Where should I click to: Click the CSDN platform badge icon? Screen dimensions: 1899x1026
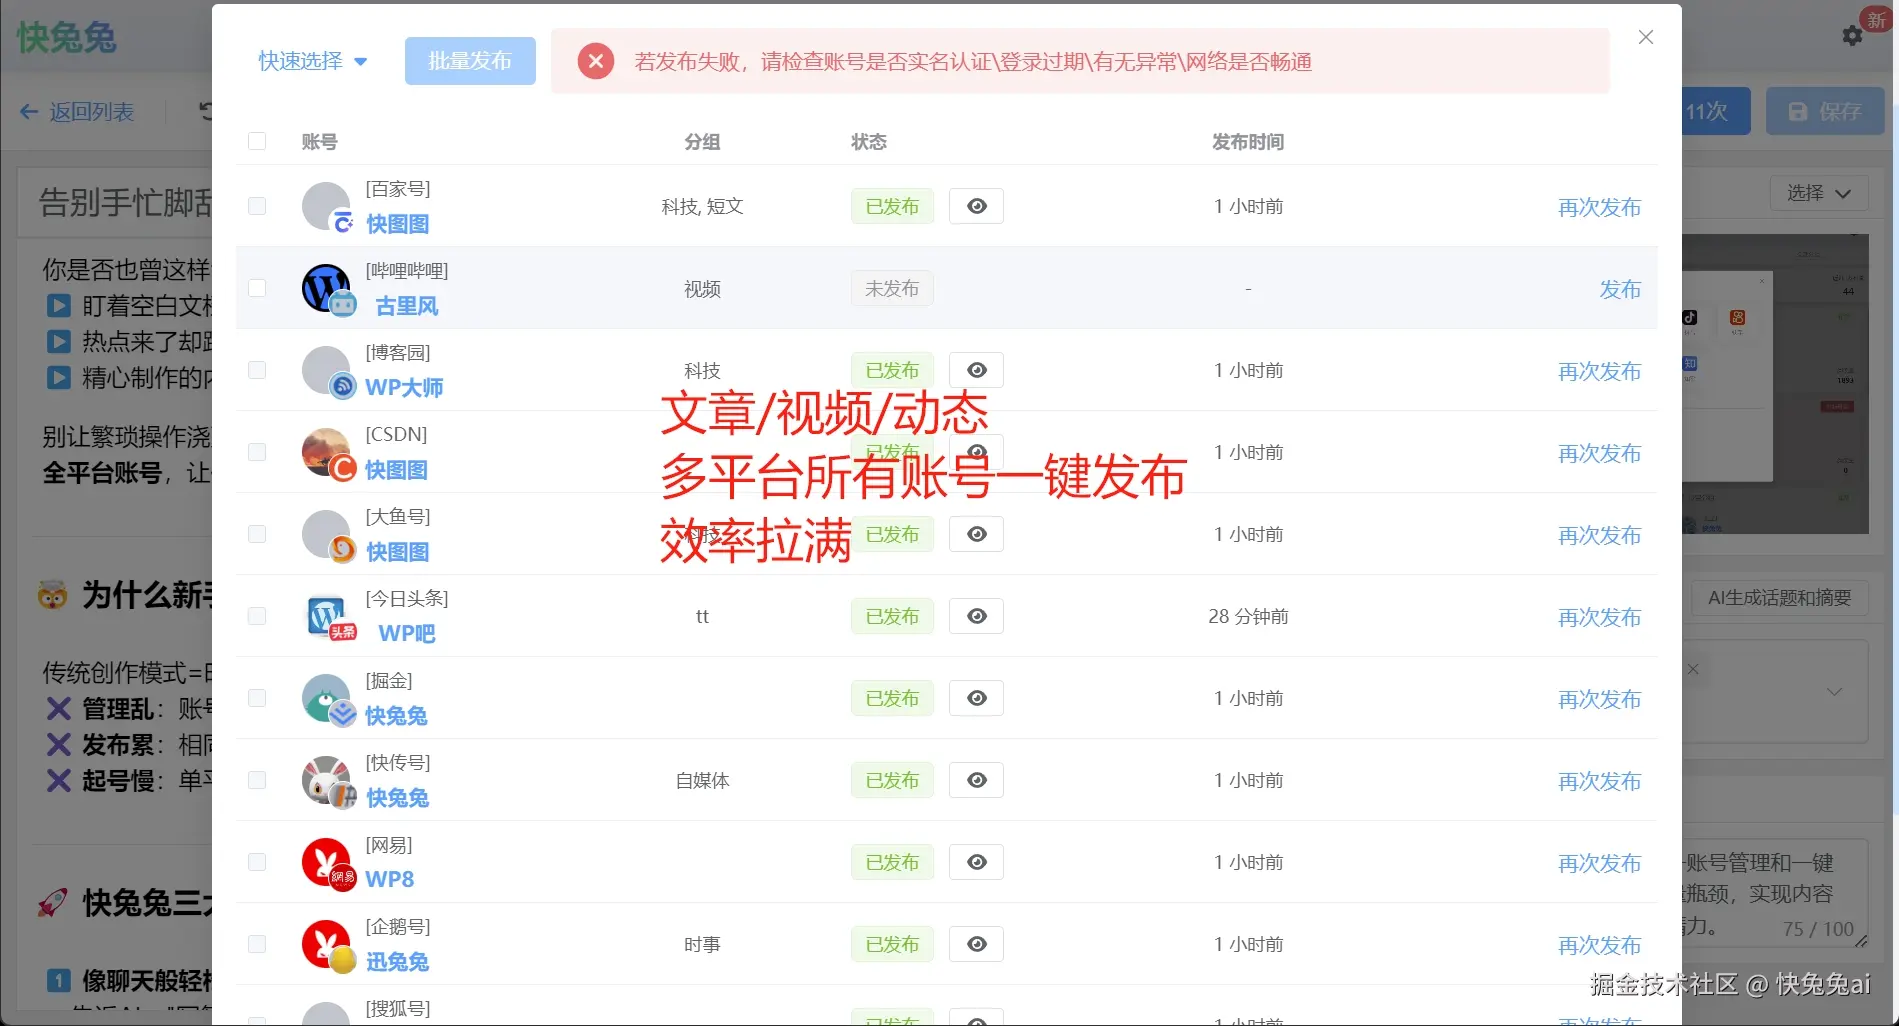(343, 468)
